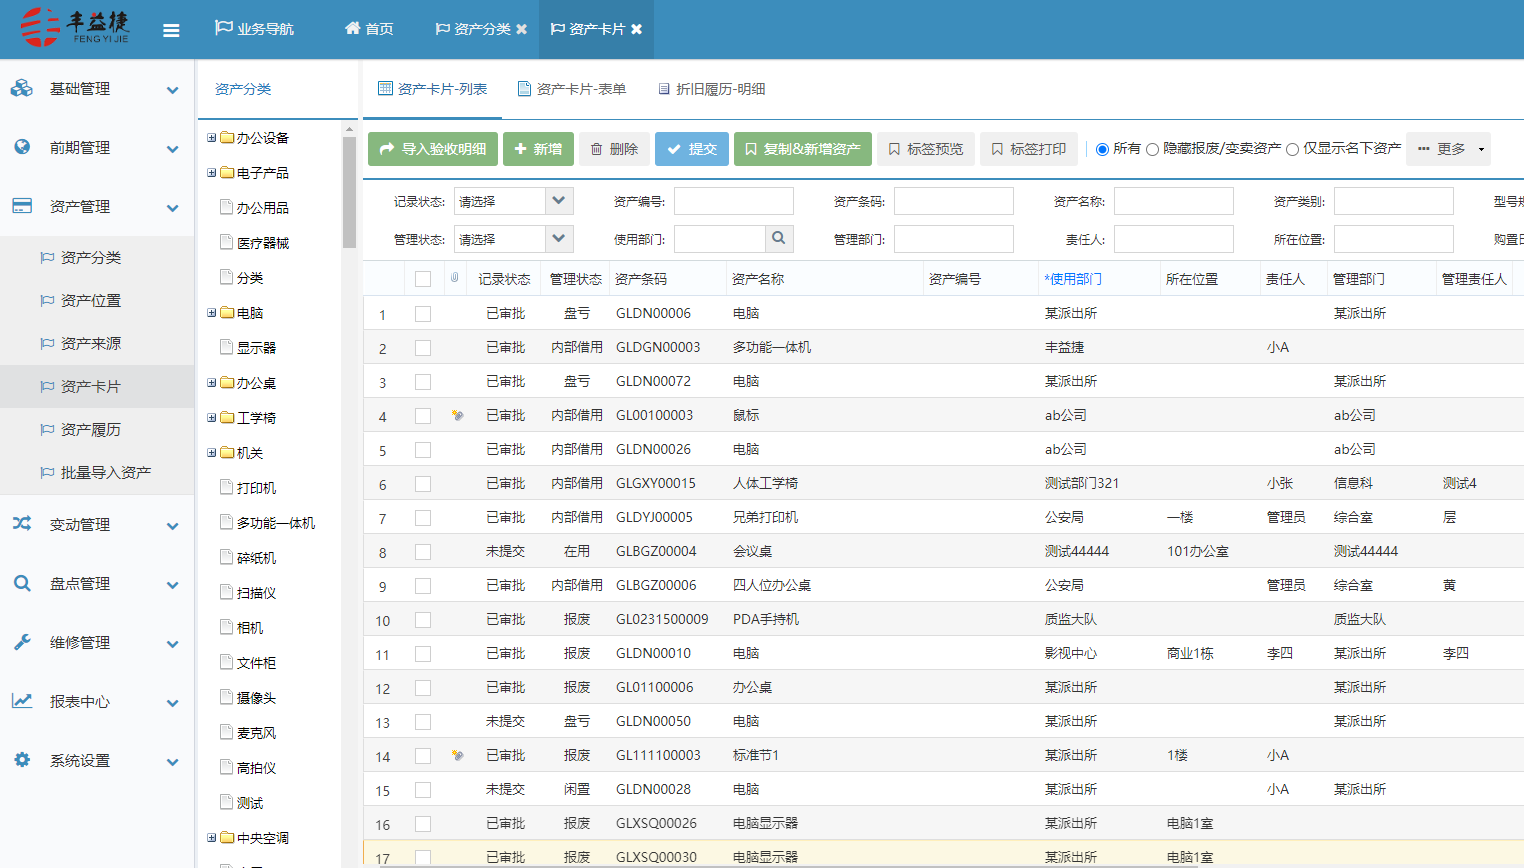
Task: Open the 更多 dropdown menu
Action: click(x=1448, y=149)
